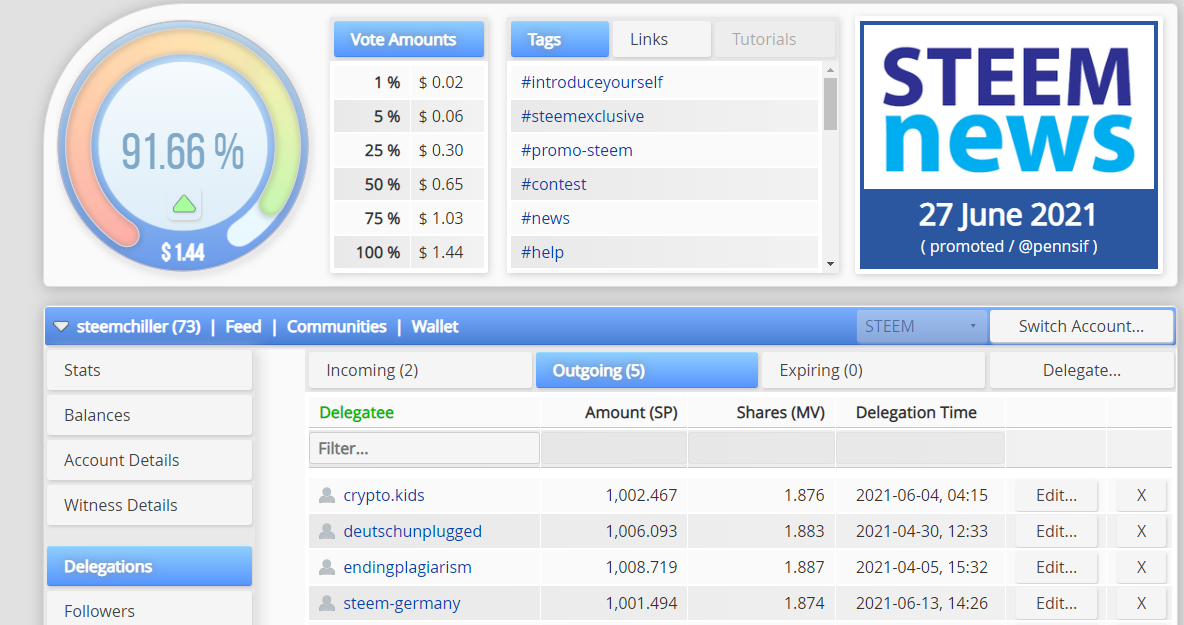1184x625 pixels.
Task: Click the Delegatee filter input field
Action: [x=424, y=448]
